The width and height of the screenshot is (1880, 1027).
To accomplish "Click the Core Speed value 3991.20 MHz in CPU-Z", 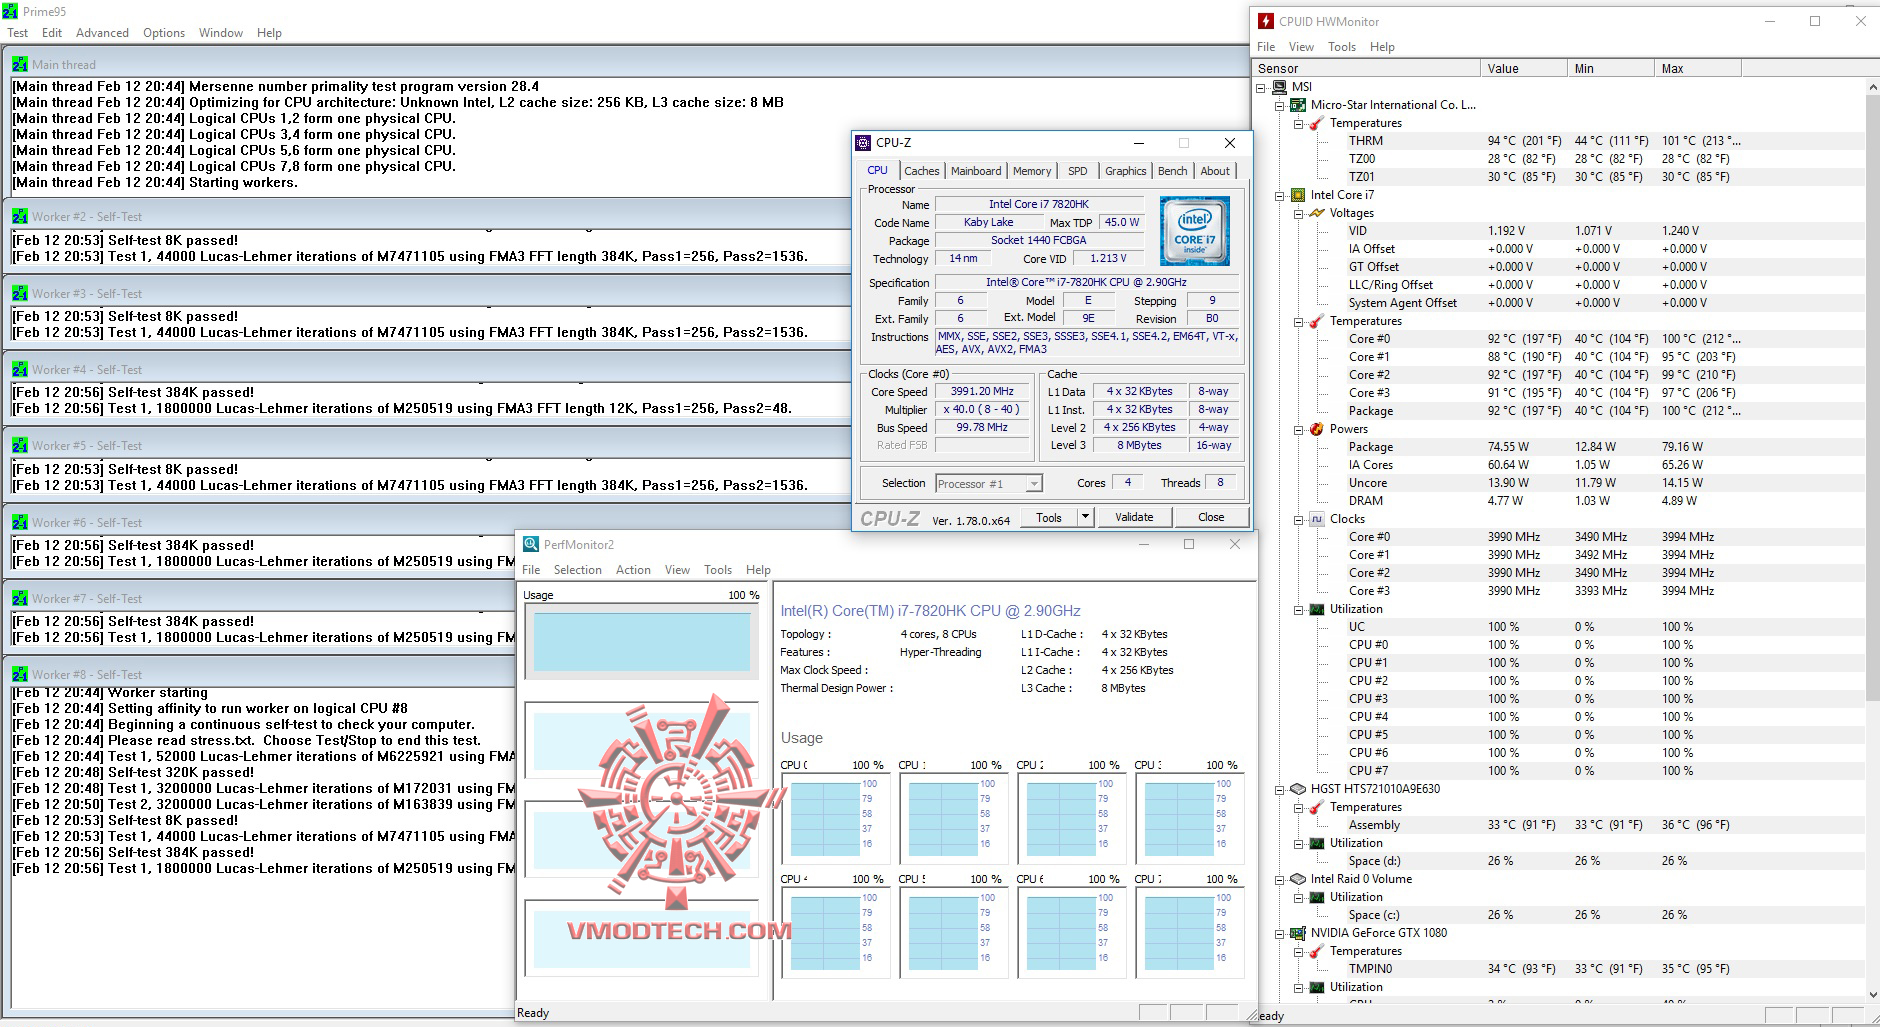I will click(x=982, y=392).
